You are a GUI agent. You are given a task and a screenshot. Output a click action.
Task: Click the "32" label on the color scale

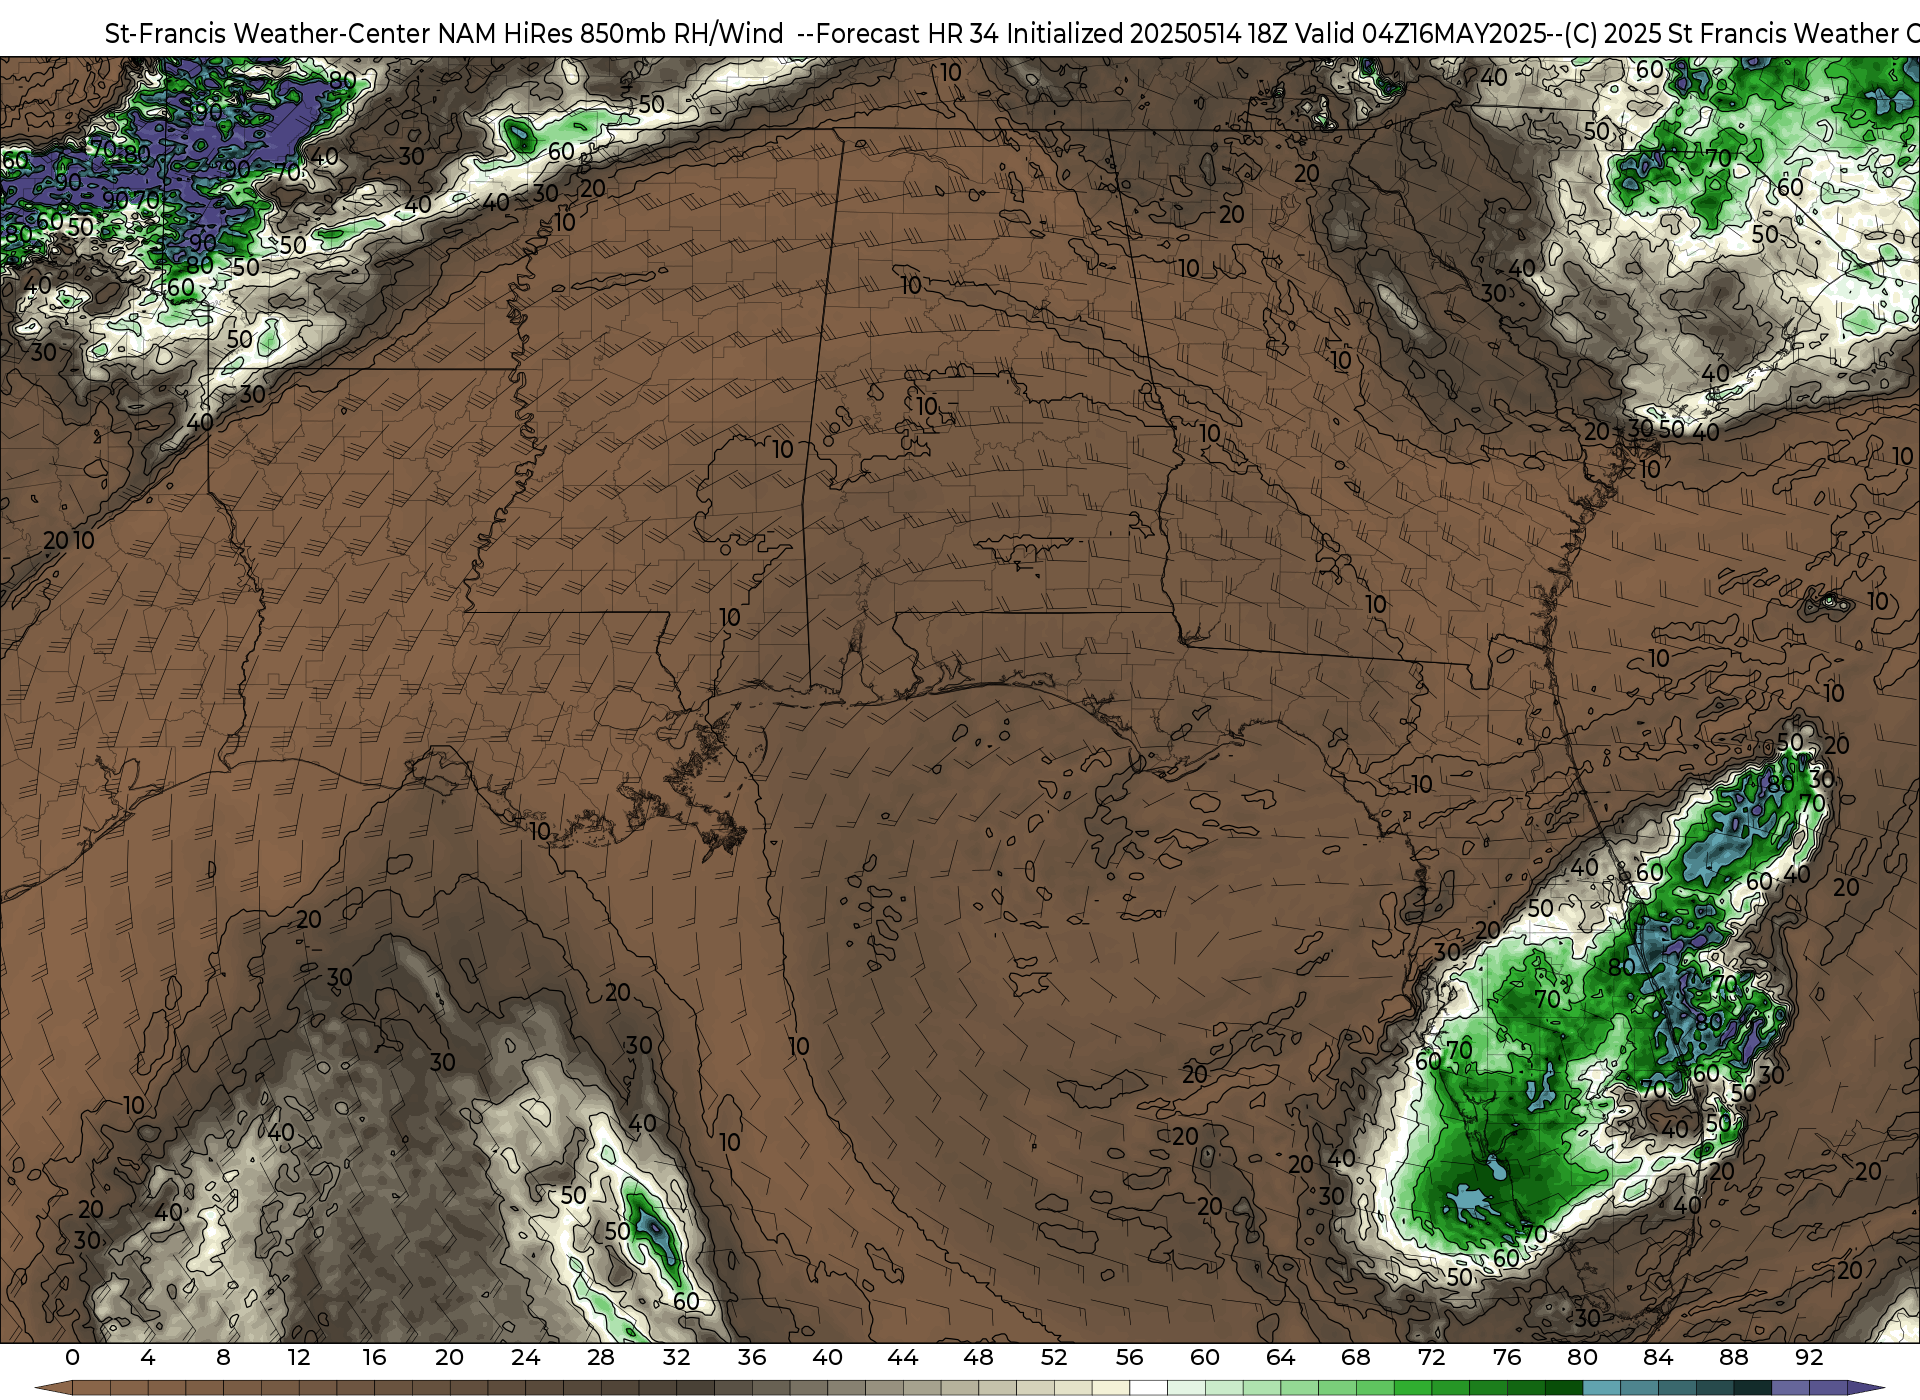(676, 1358)
